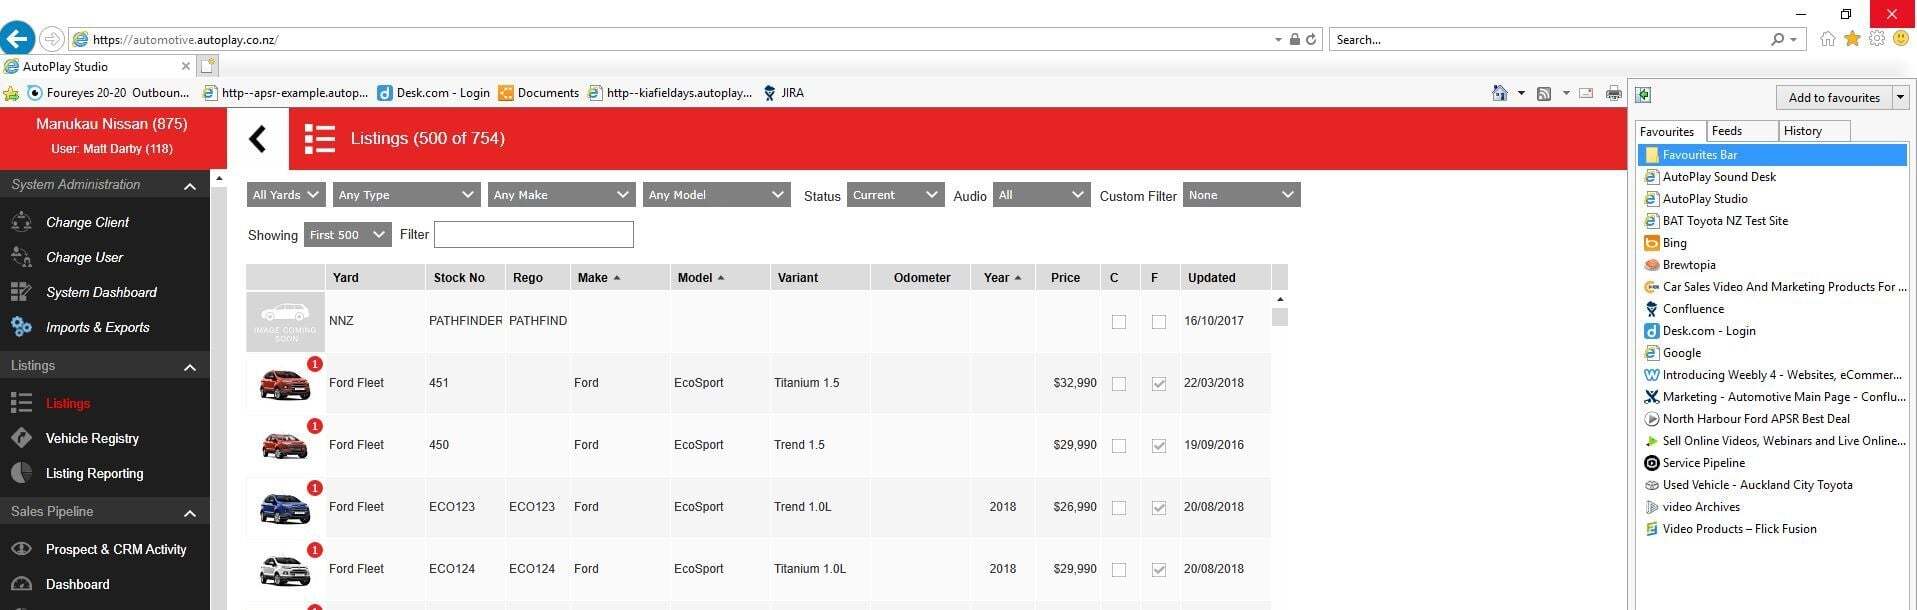
Task: Click the feeds icon in command bar
Action: (x=1544, y=93)
